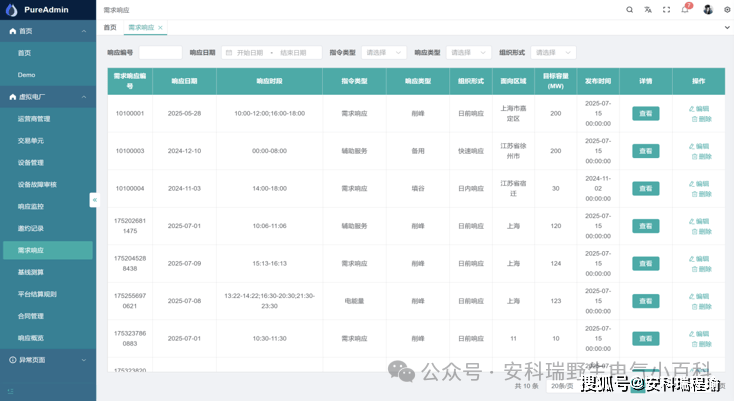Image resolution: width=735 pixels, height=401 pixels.
Task: Open 响应概览 in the sidebar
Action: pyautogui.click(x=48, y=338)
